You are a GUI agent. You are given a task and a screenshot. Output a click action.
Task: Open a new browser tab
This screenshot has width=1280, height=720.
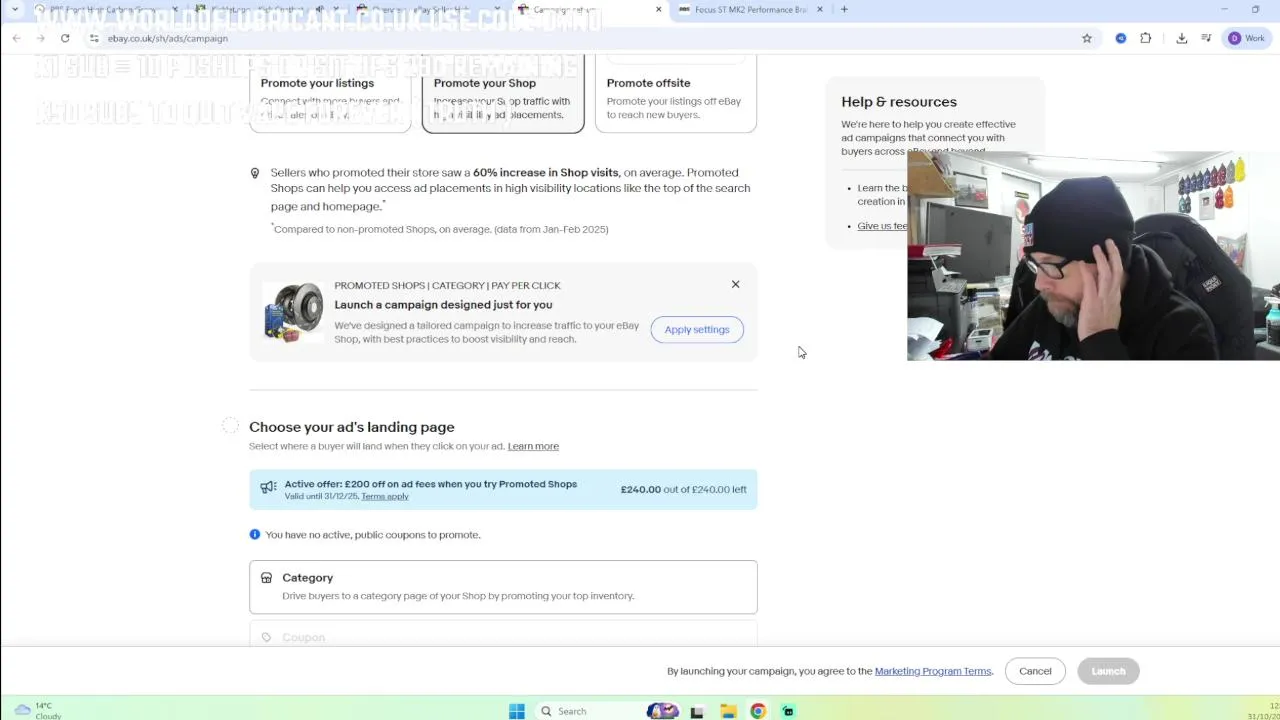pos(844,10)
